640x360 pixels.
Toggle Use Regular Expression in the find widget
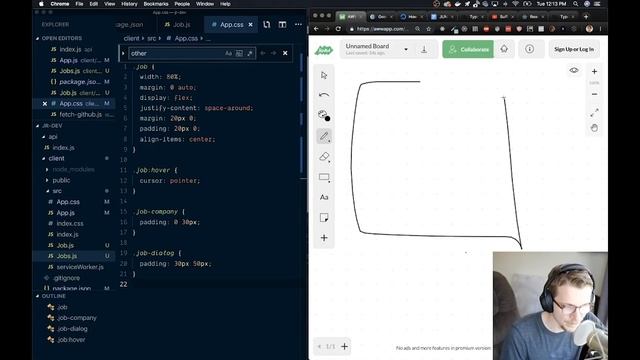(x=249, y=53)
